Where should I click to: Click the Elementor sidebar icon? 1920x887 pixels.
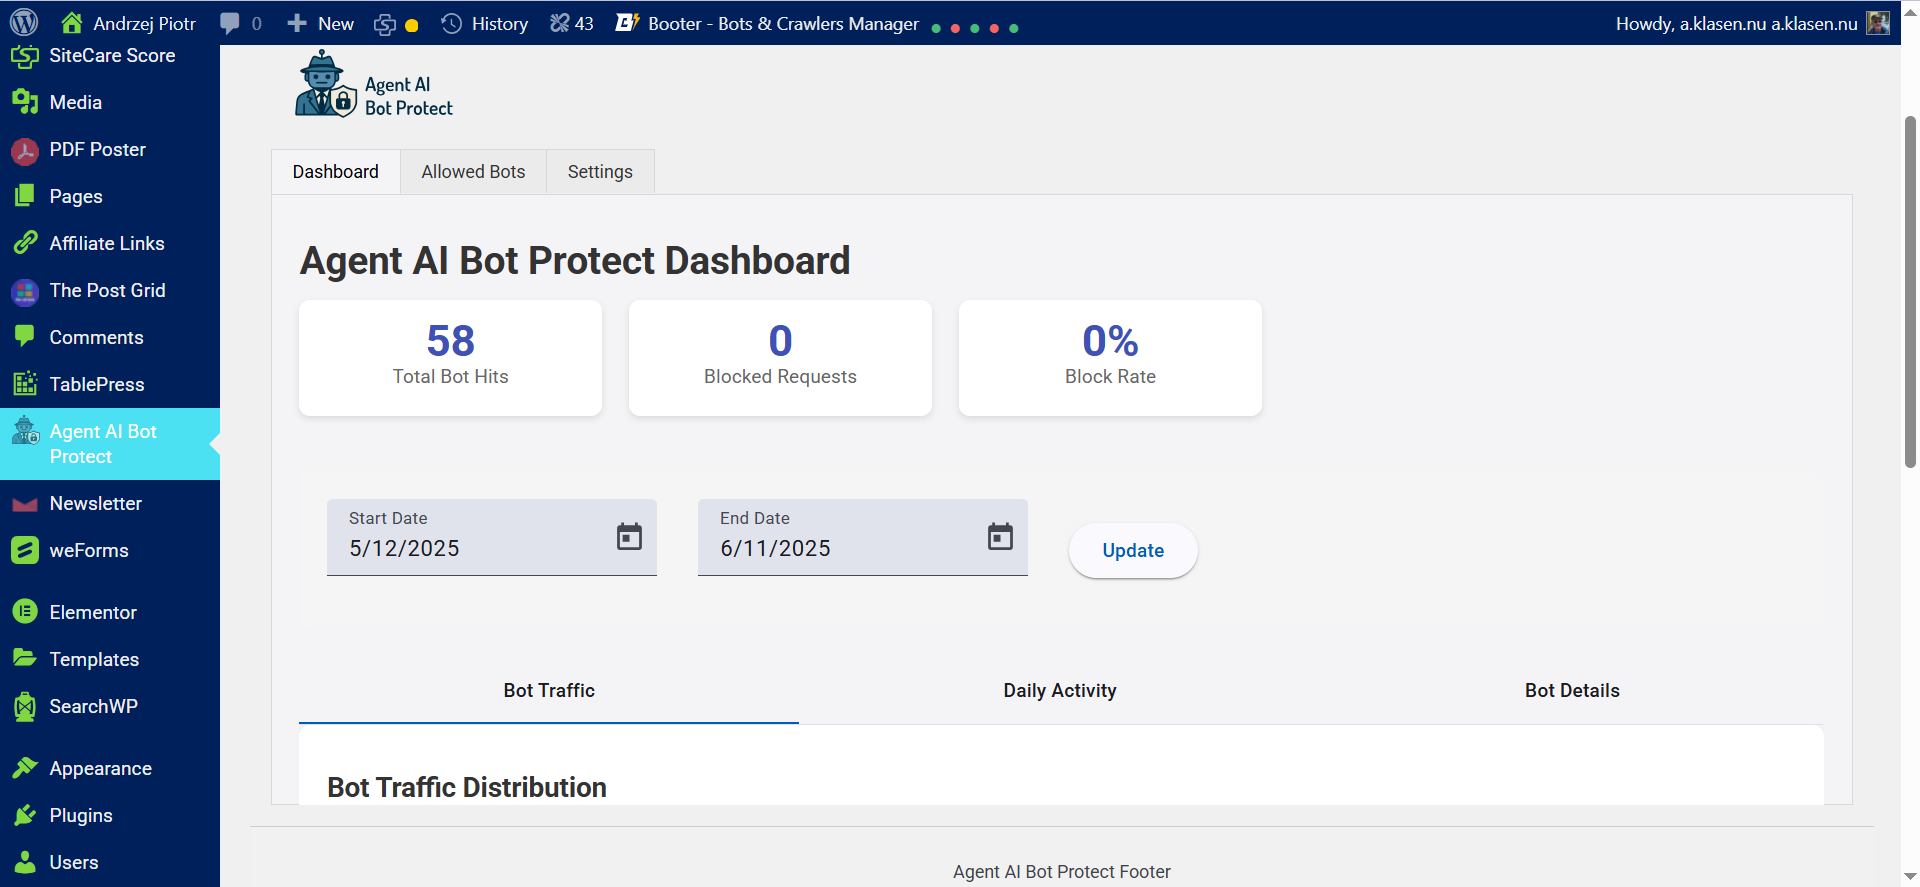coord(25,612)
